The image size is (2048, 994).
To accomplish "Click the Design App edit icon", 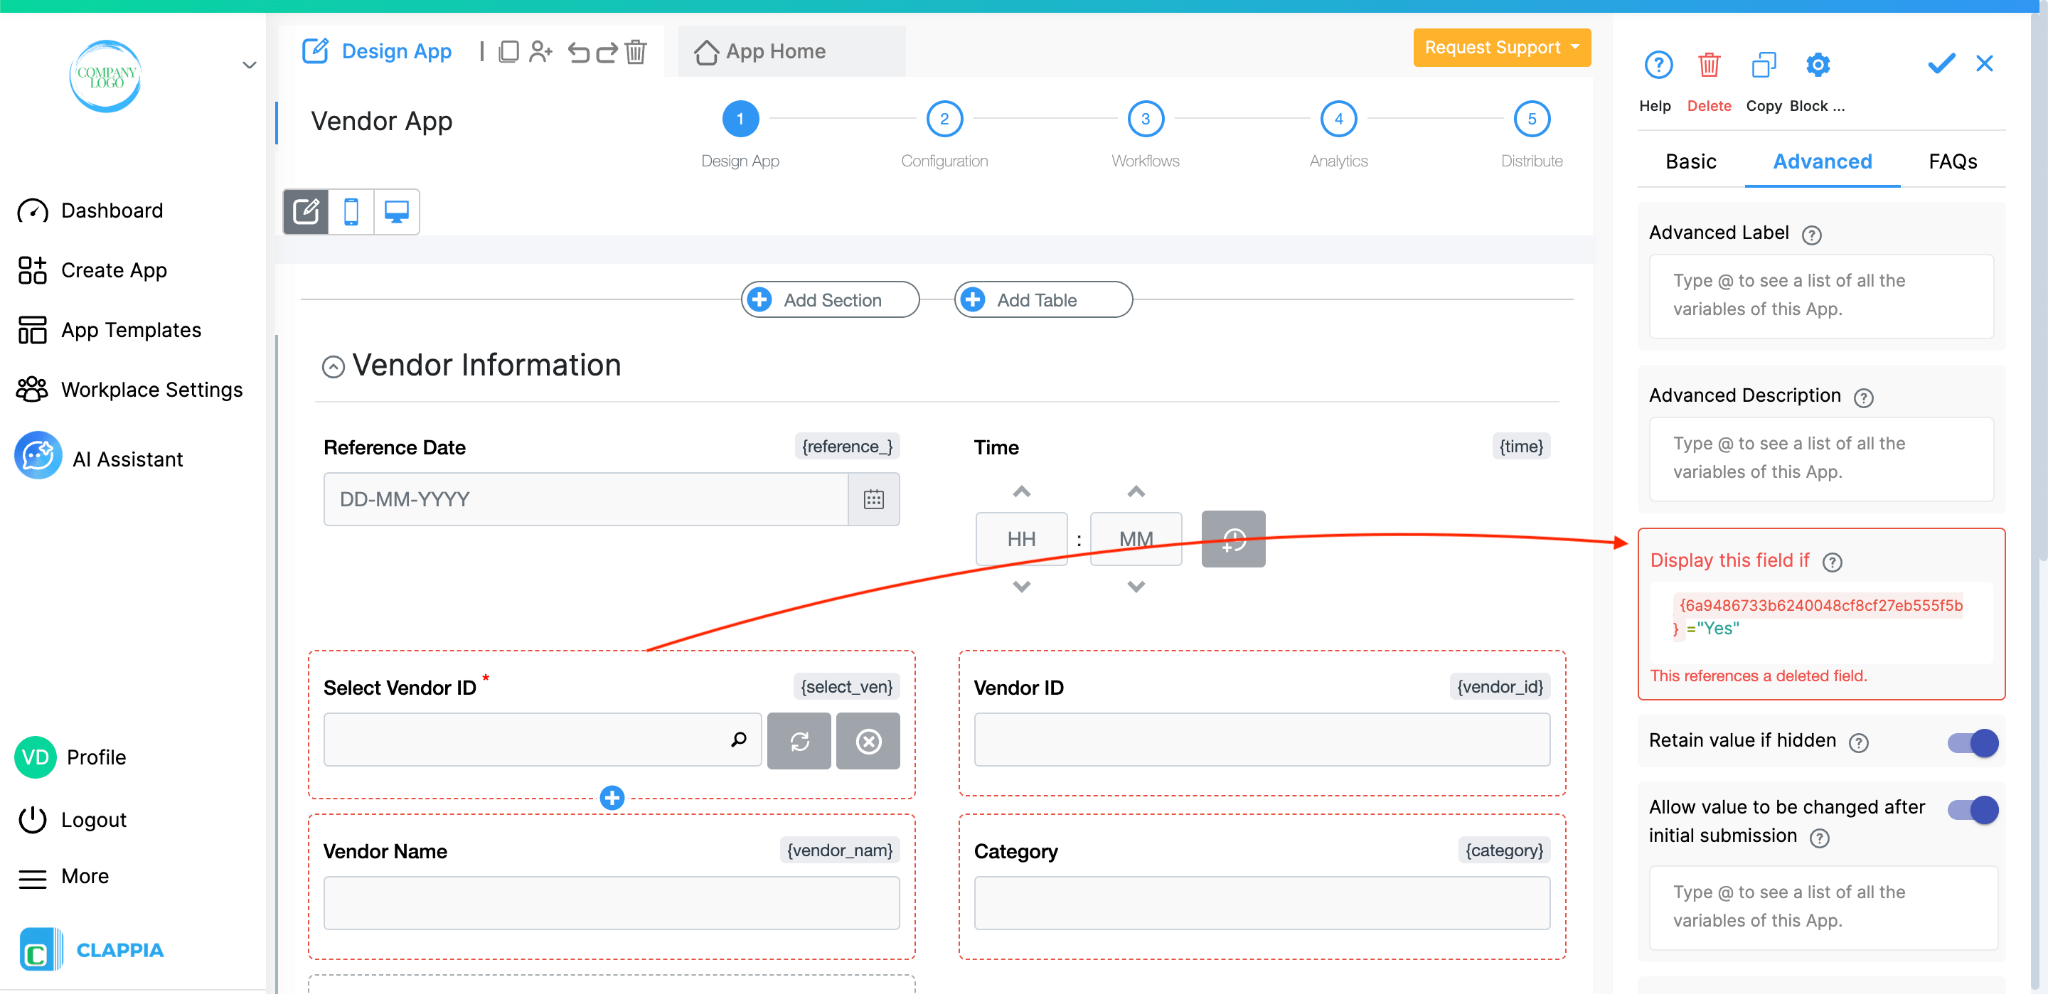I will point(315,51).
